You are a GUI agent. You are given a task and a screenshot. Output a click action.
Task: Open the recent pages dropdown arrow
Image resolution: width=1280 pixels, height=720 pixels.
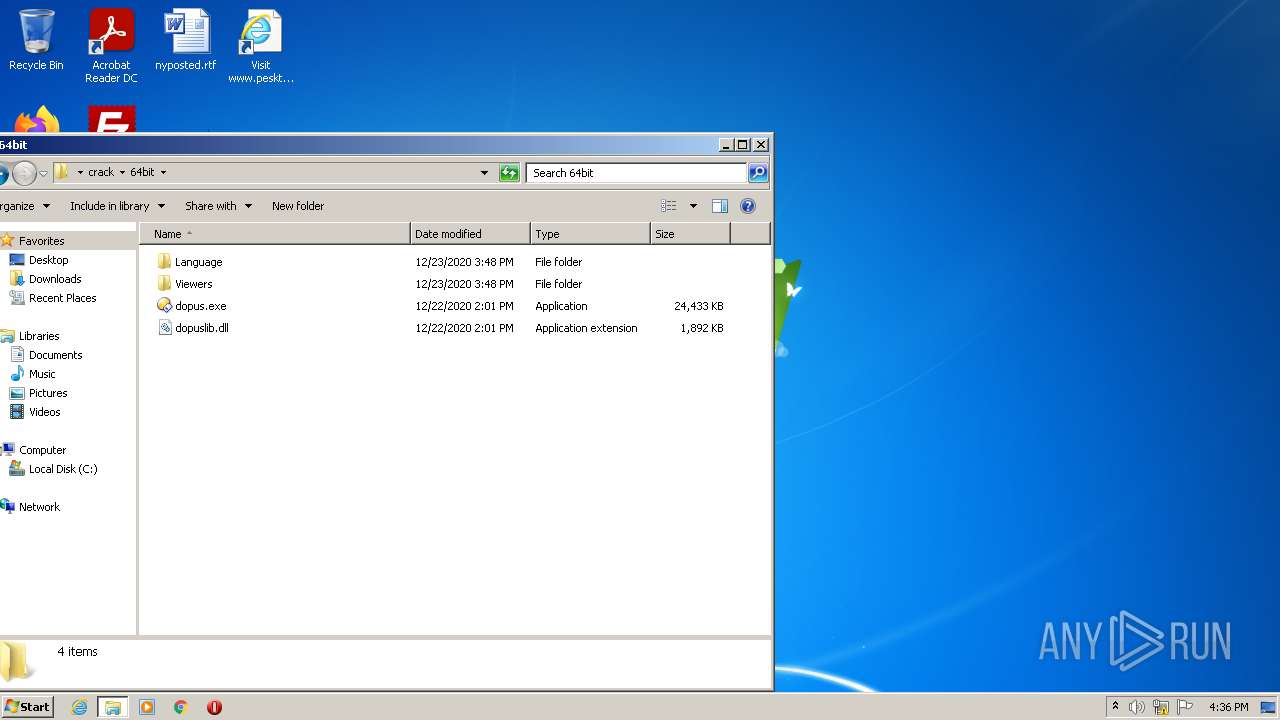point(43,173)
